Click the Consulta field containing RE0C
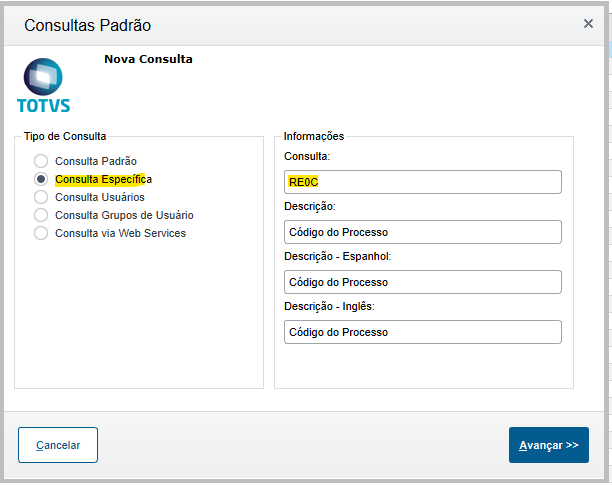Image resolution: width=612 pixels, height=486 pixels. (x=422, y=182)
